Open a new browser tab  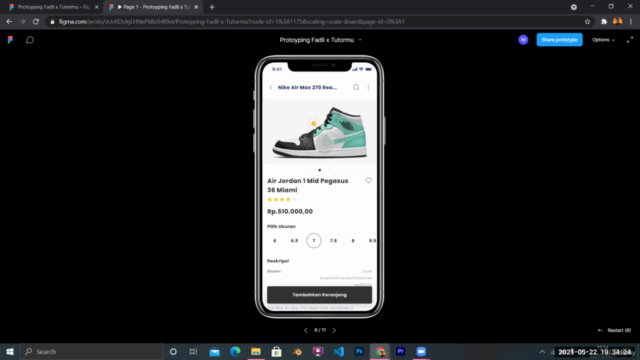212,7
